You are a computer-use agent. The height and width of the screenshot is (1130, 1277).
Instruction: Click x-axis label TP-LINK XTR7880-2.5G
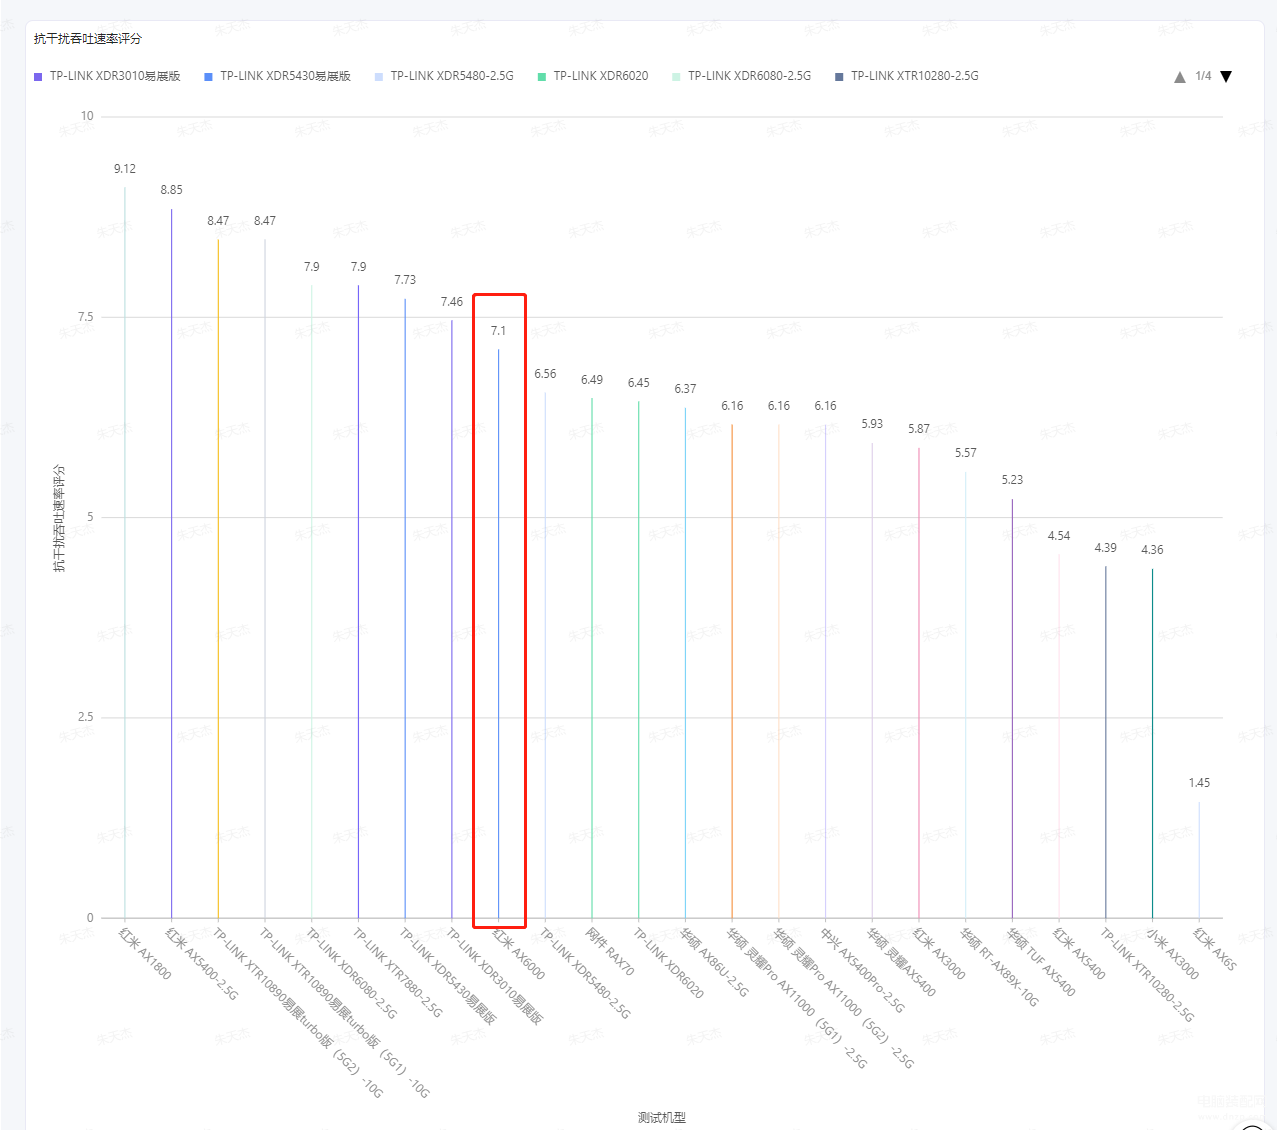point(397,972)
